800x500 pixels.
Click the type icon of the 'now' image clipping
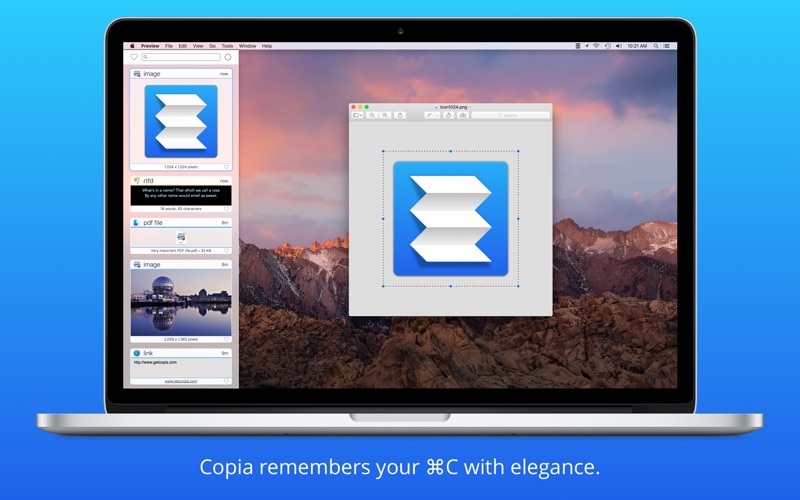pos(137,74)
